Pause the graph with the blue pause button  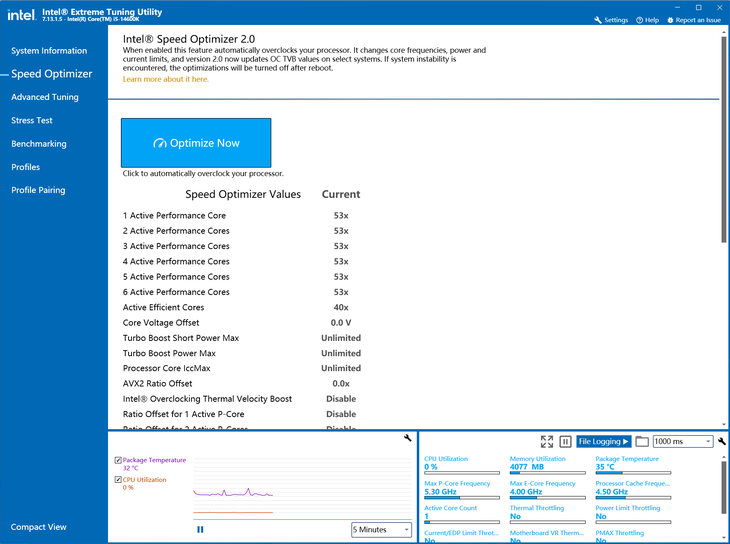(x=200, y=529)
